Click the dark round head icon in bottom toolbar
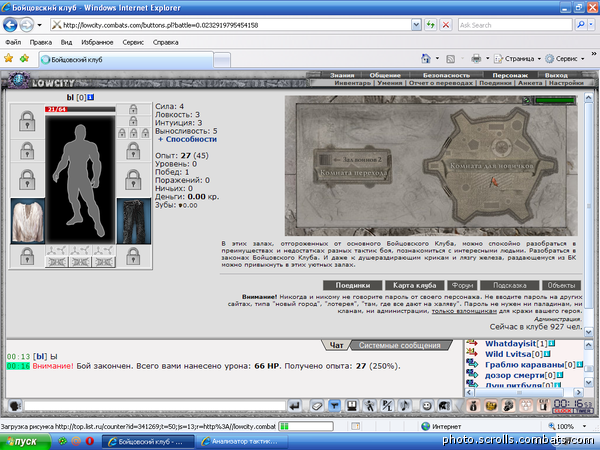 pos(509,406)
